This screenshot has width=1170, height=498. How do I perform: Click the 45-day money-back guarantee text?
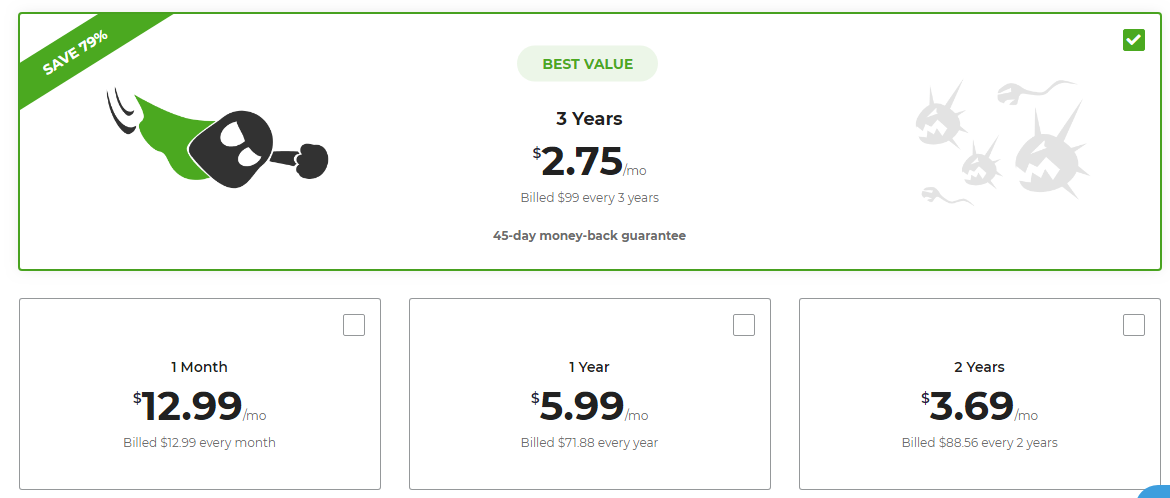(589, 236)
